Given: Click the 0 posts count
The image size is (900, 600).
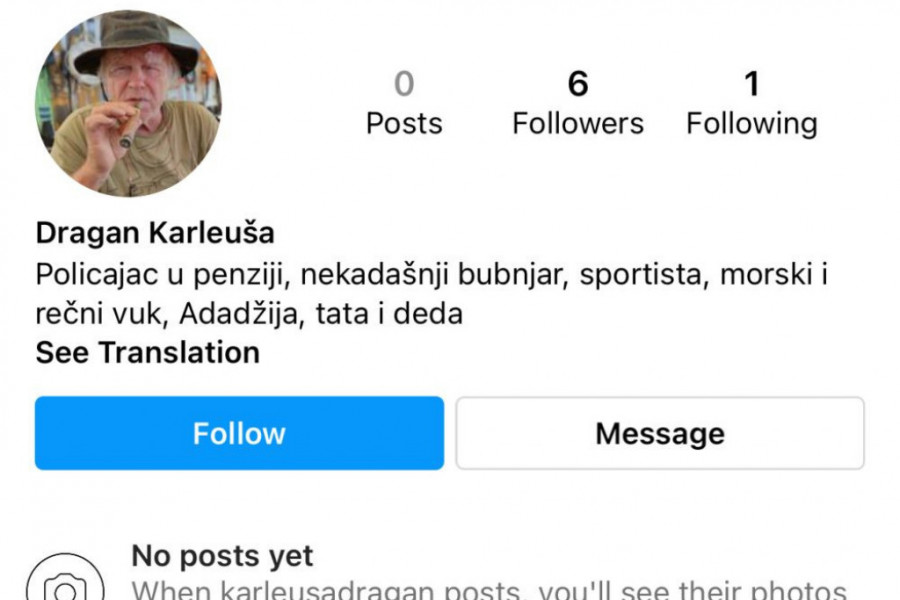Looking at the screenshot, I should [x=404, y=84].
